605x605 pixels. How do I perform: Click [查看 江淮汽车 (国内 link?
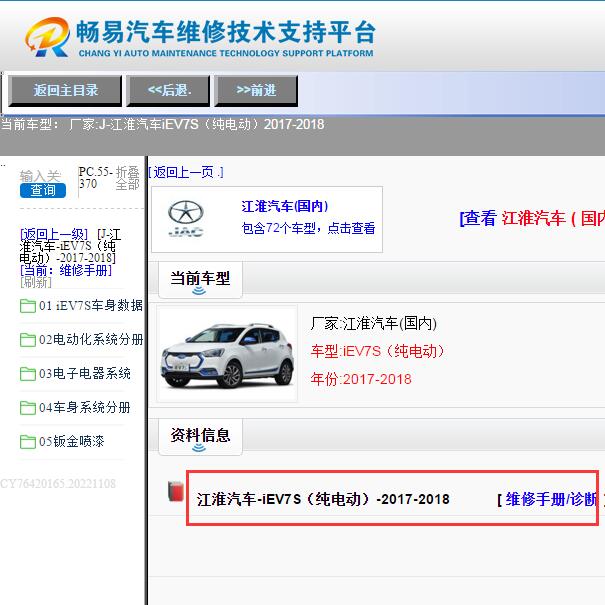[532, 218]
